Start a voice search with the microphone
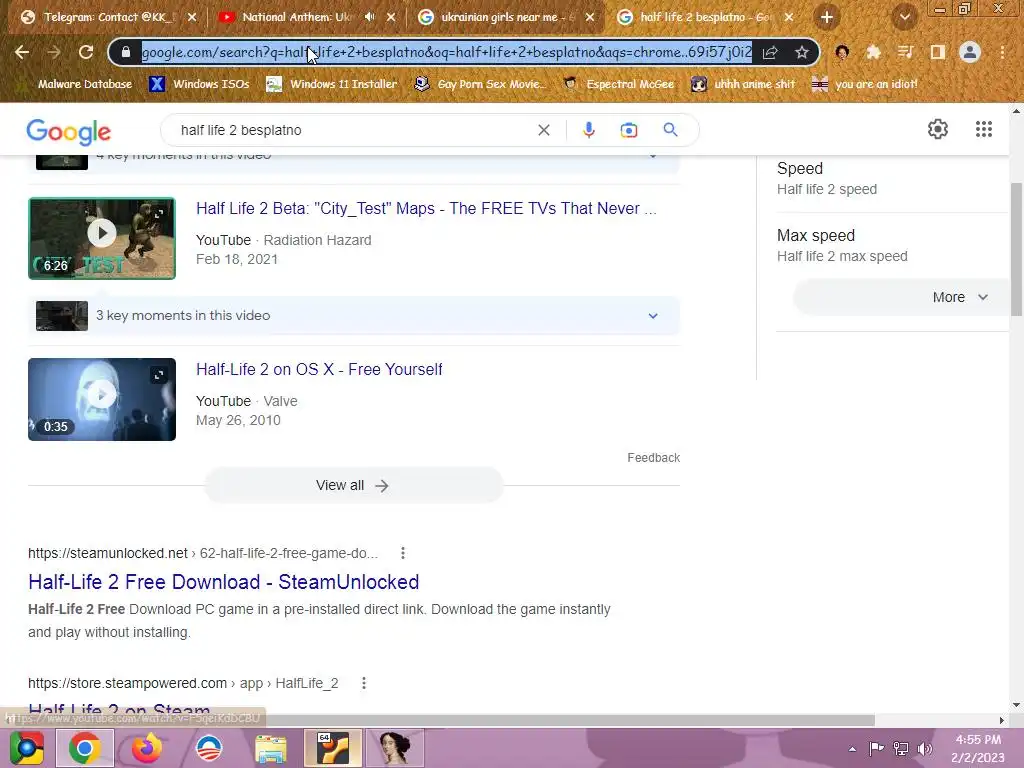Screen dimensions: 1024x768 pos(588,130)
